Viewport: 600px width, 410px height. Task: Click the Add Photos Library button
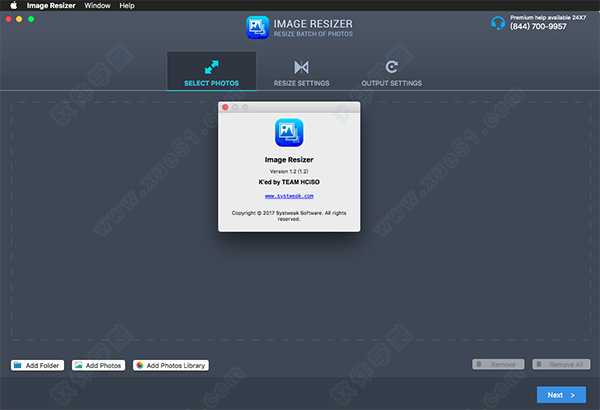[x=171, y=365]
